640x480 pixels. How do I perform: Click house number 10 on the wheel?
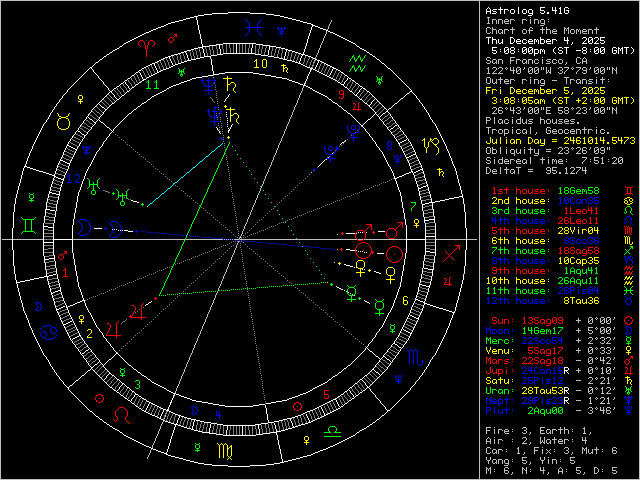260,64
